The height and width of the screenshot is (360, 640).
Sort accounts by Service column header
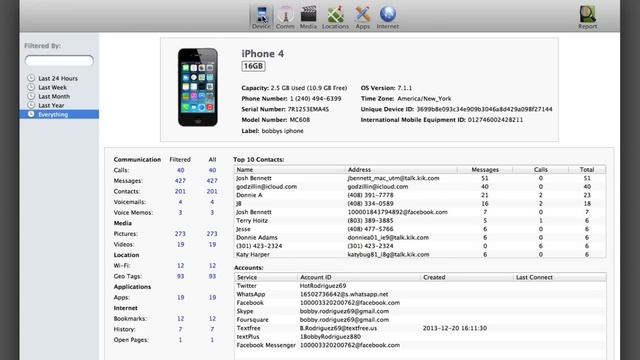click(x=266, y=277)
